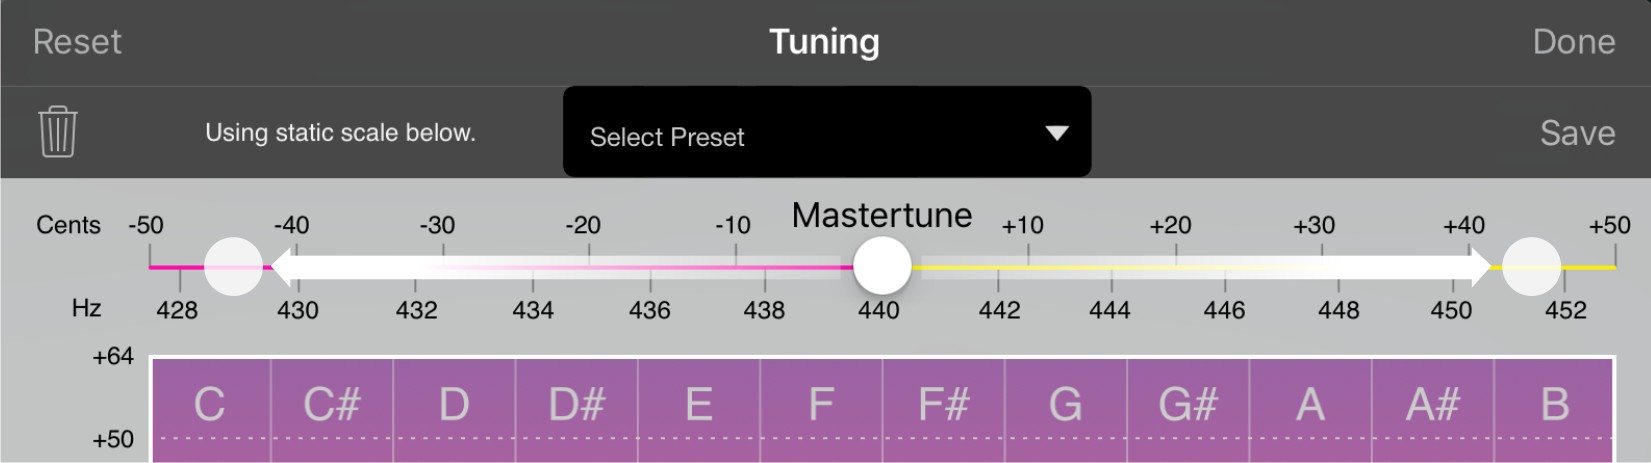Tap Reset in the top bar
Viewport: 1651px width, 463px height.
point(77,42)
